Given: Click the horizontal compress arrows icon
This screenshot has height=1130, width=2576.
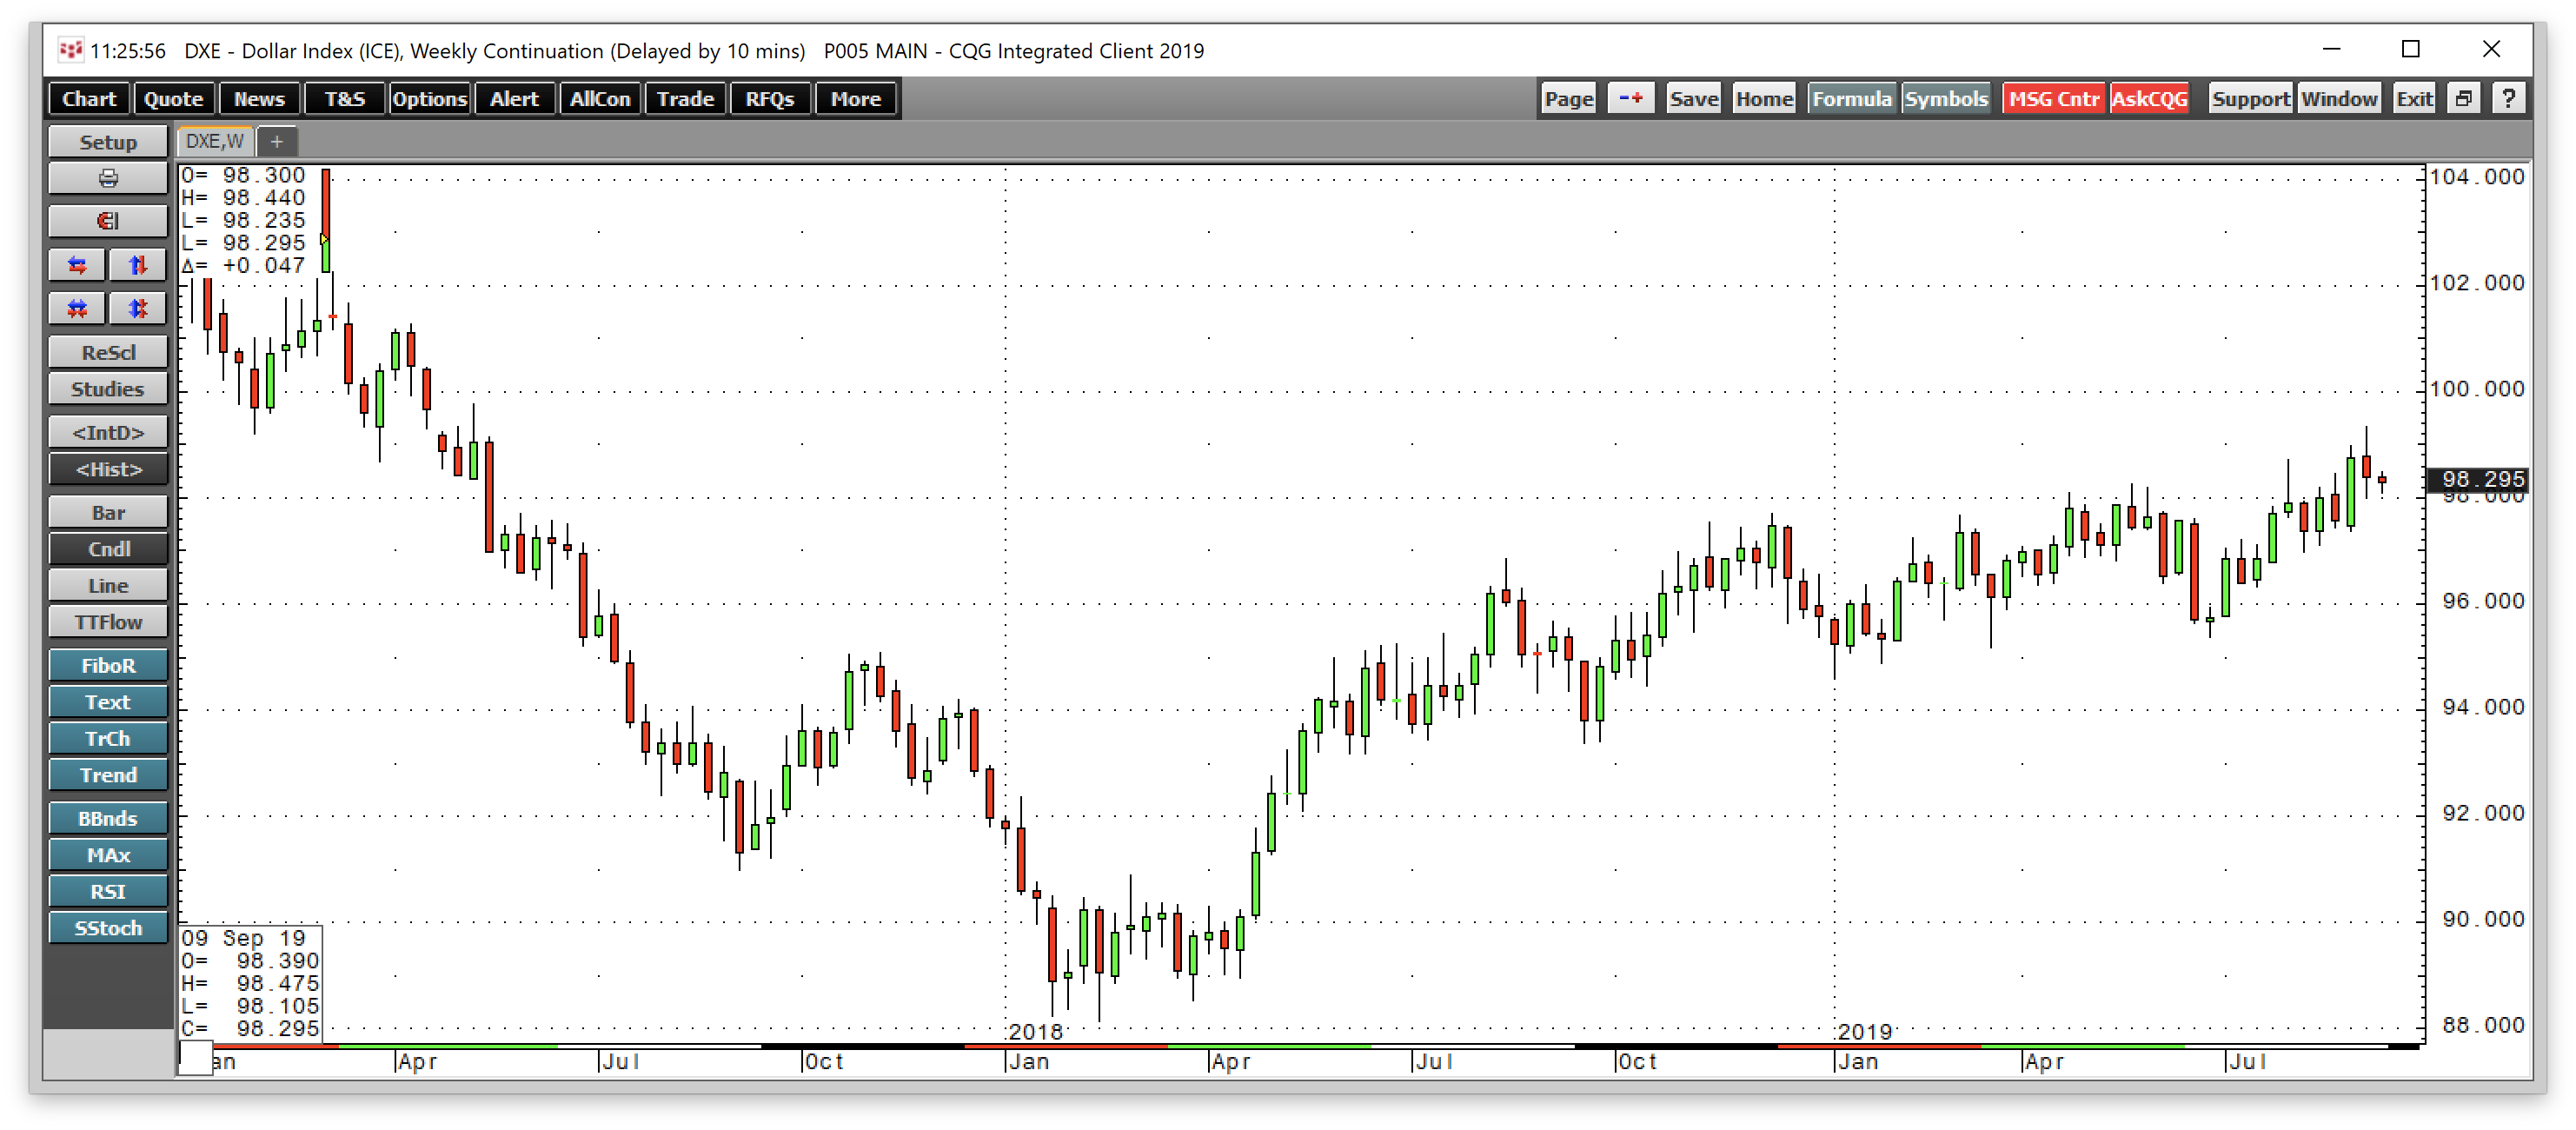Looking at the screenshot, I should (x=77, y=309).
